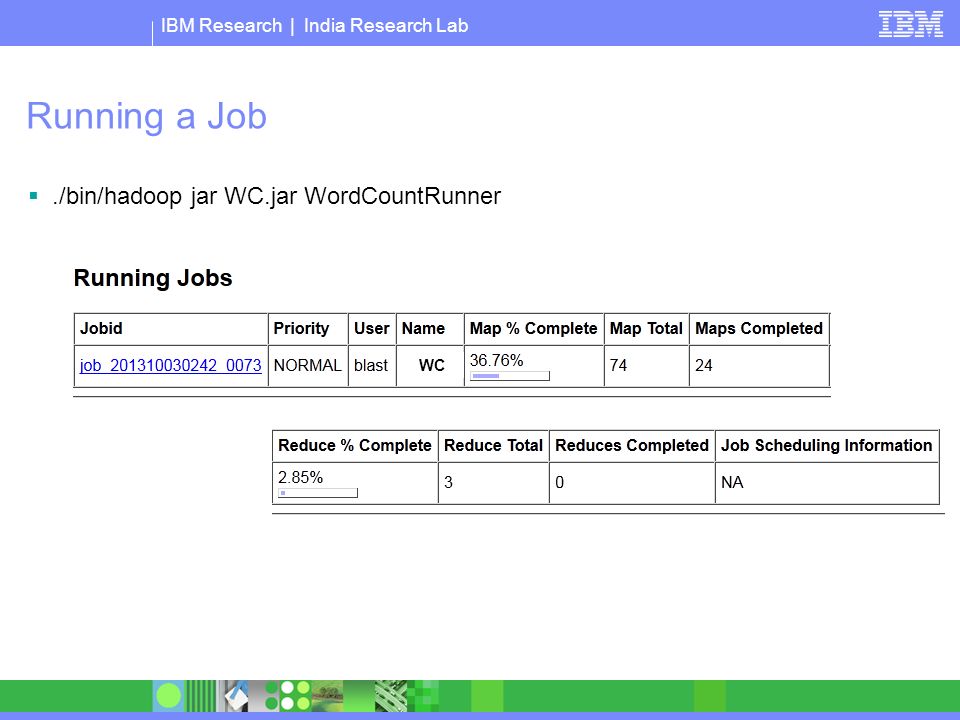
Task: Select the 'Jobid' column header
Action: (x=171, y=329)
